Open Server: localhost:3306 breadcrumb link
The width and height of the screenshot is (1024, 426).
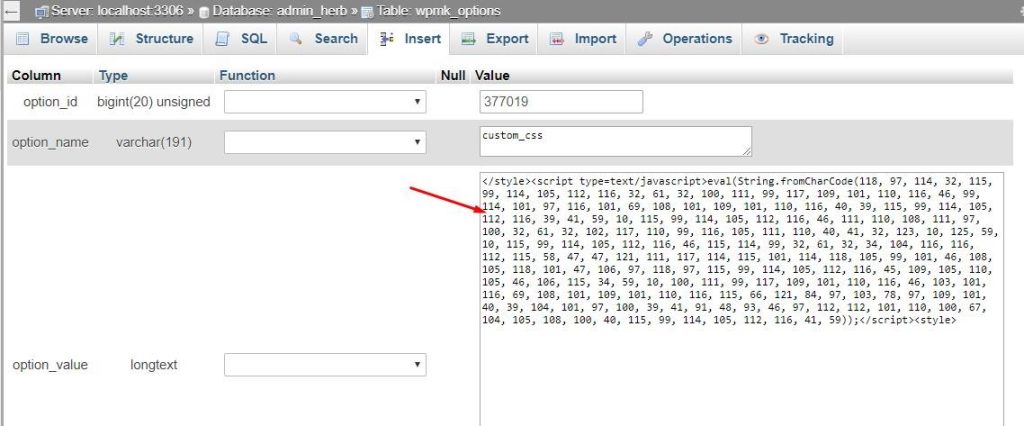(x=117, y=11)
